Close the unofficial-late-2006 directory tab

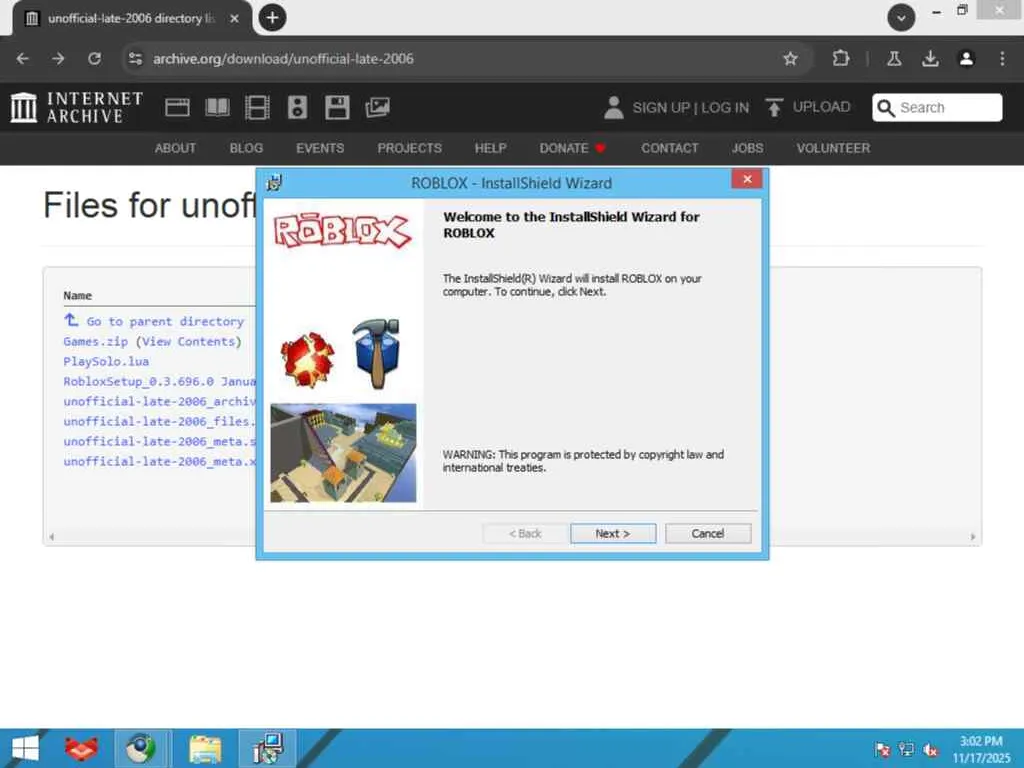[234, 18]
